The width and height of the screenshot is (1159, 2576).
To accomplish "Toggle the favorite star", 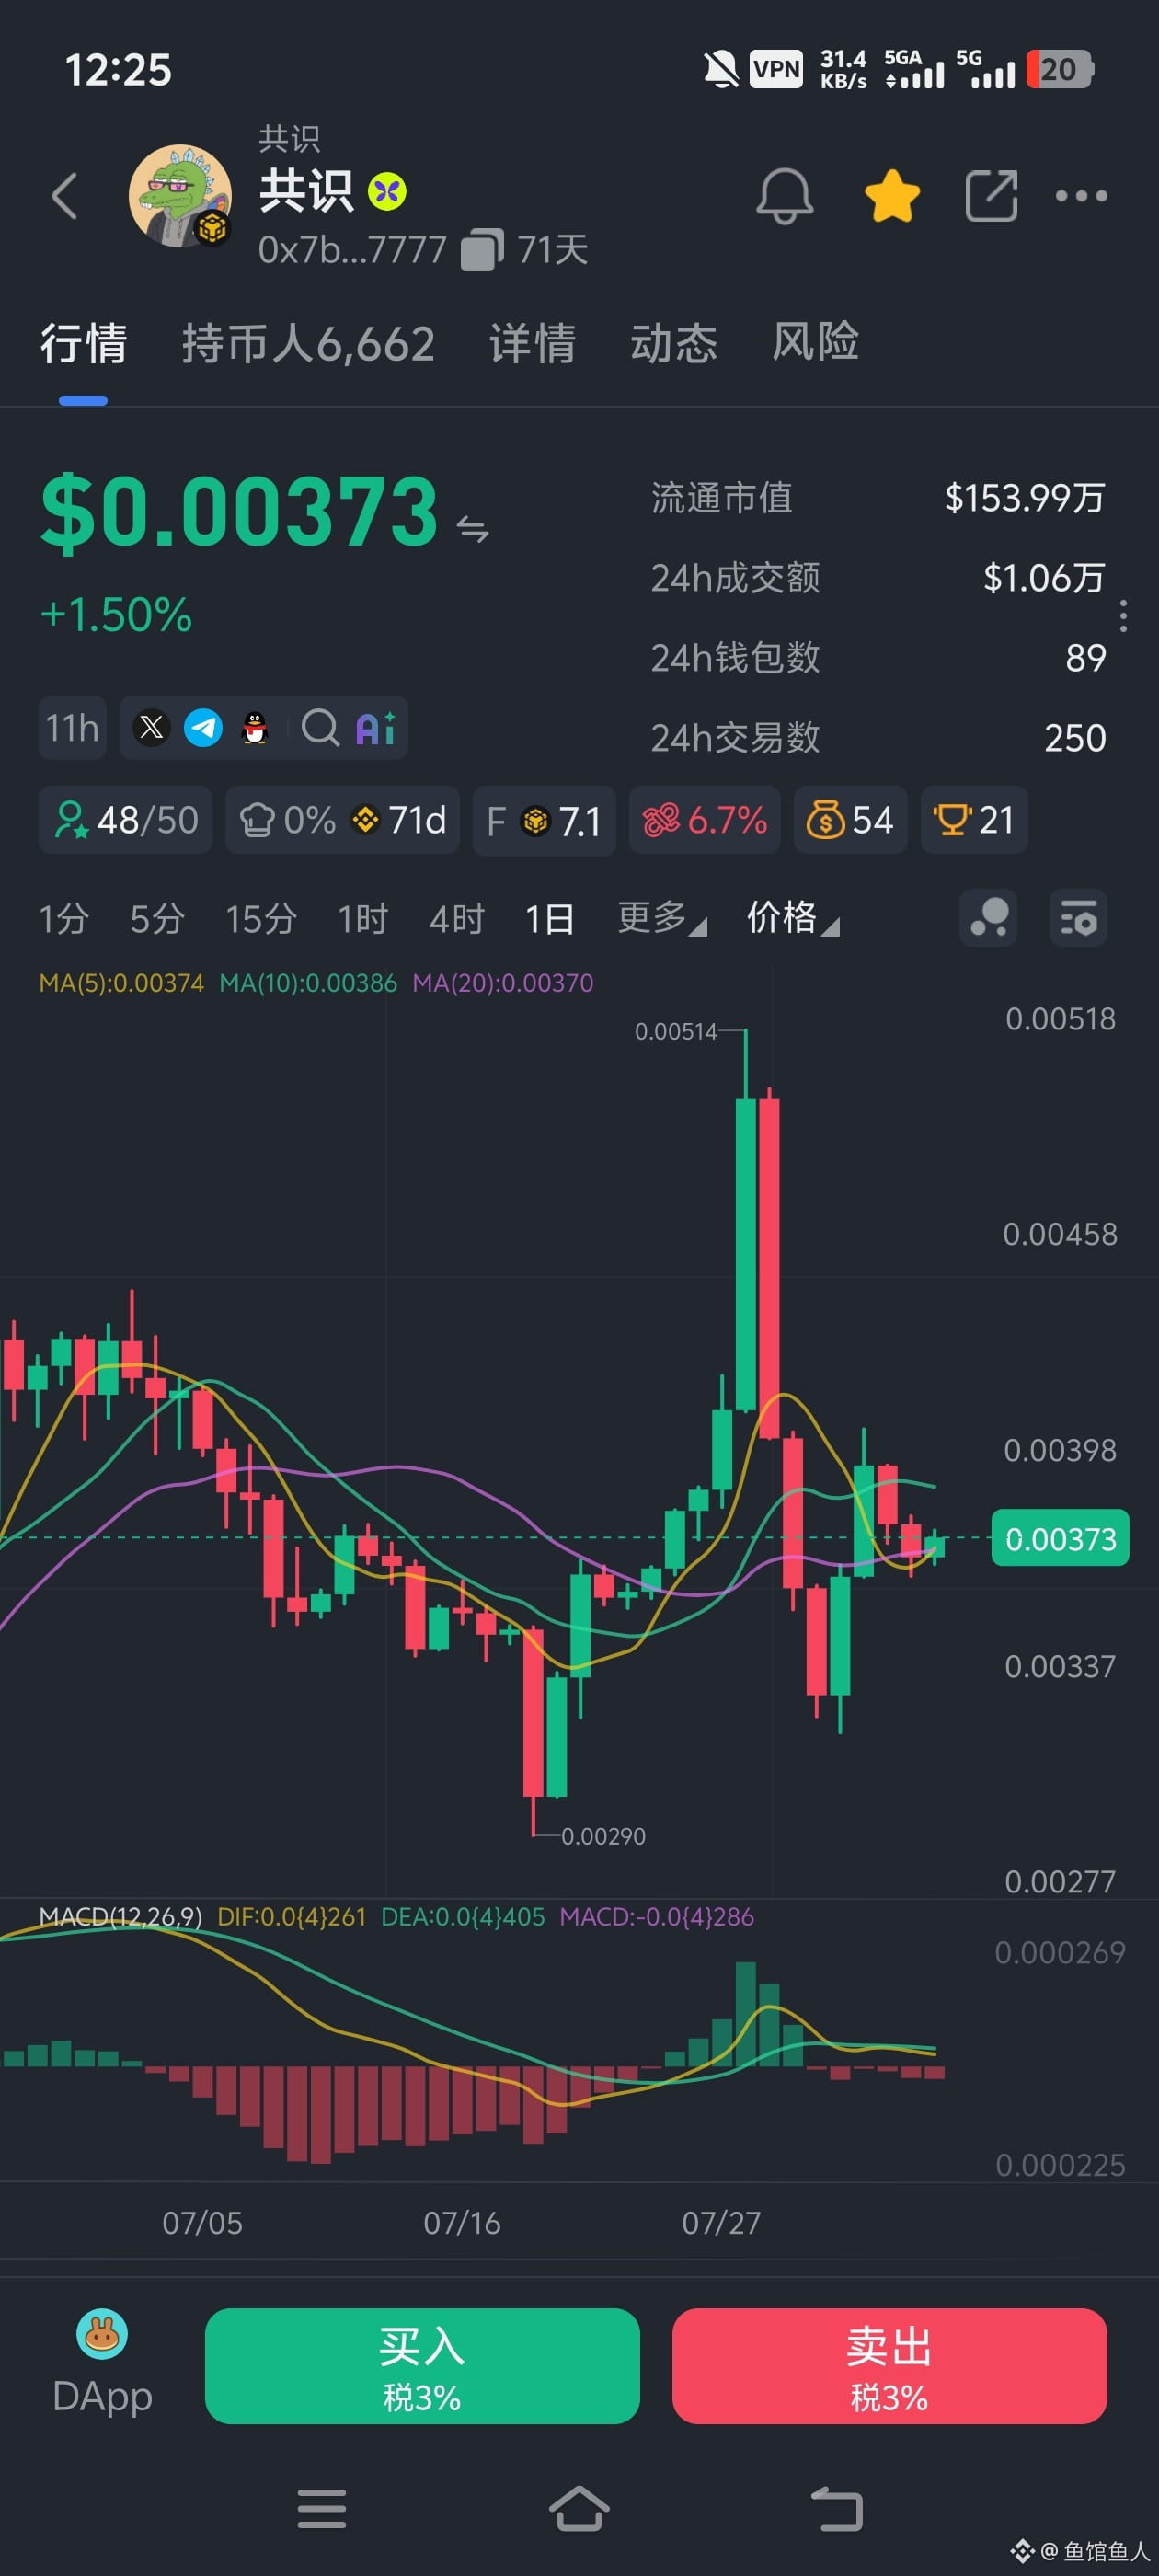I will pyautogui.click(x=891, y=195).
